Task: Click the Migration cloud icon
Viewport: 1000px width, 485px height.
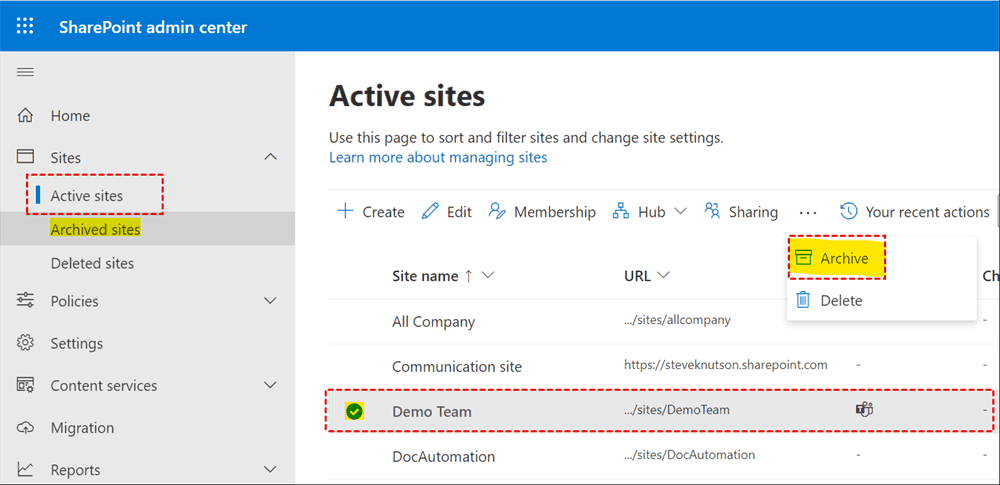Action: click(26, 428)
